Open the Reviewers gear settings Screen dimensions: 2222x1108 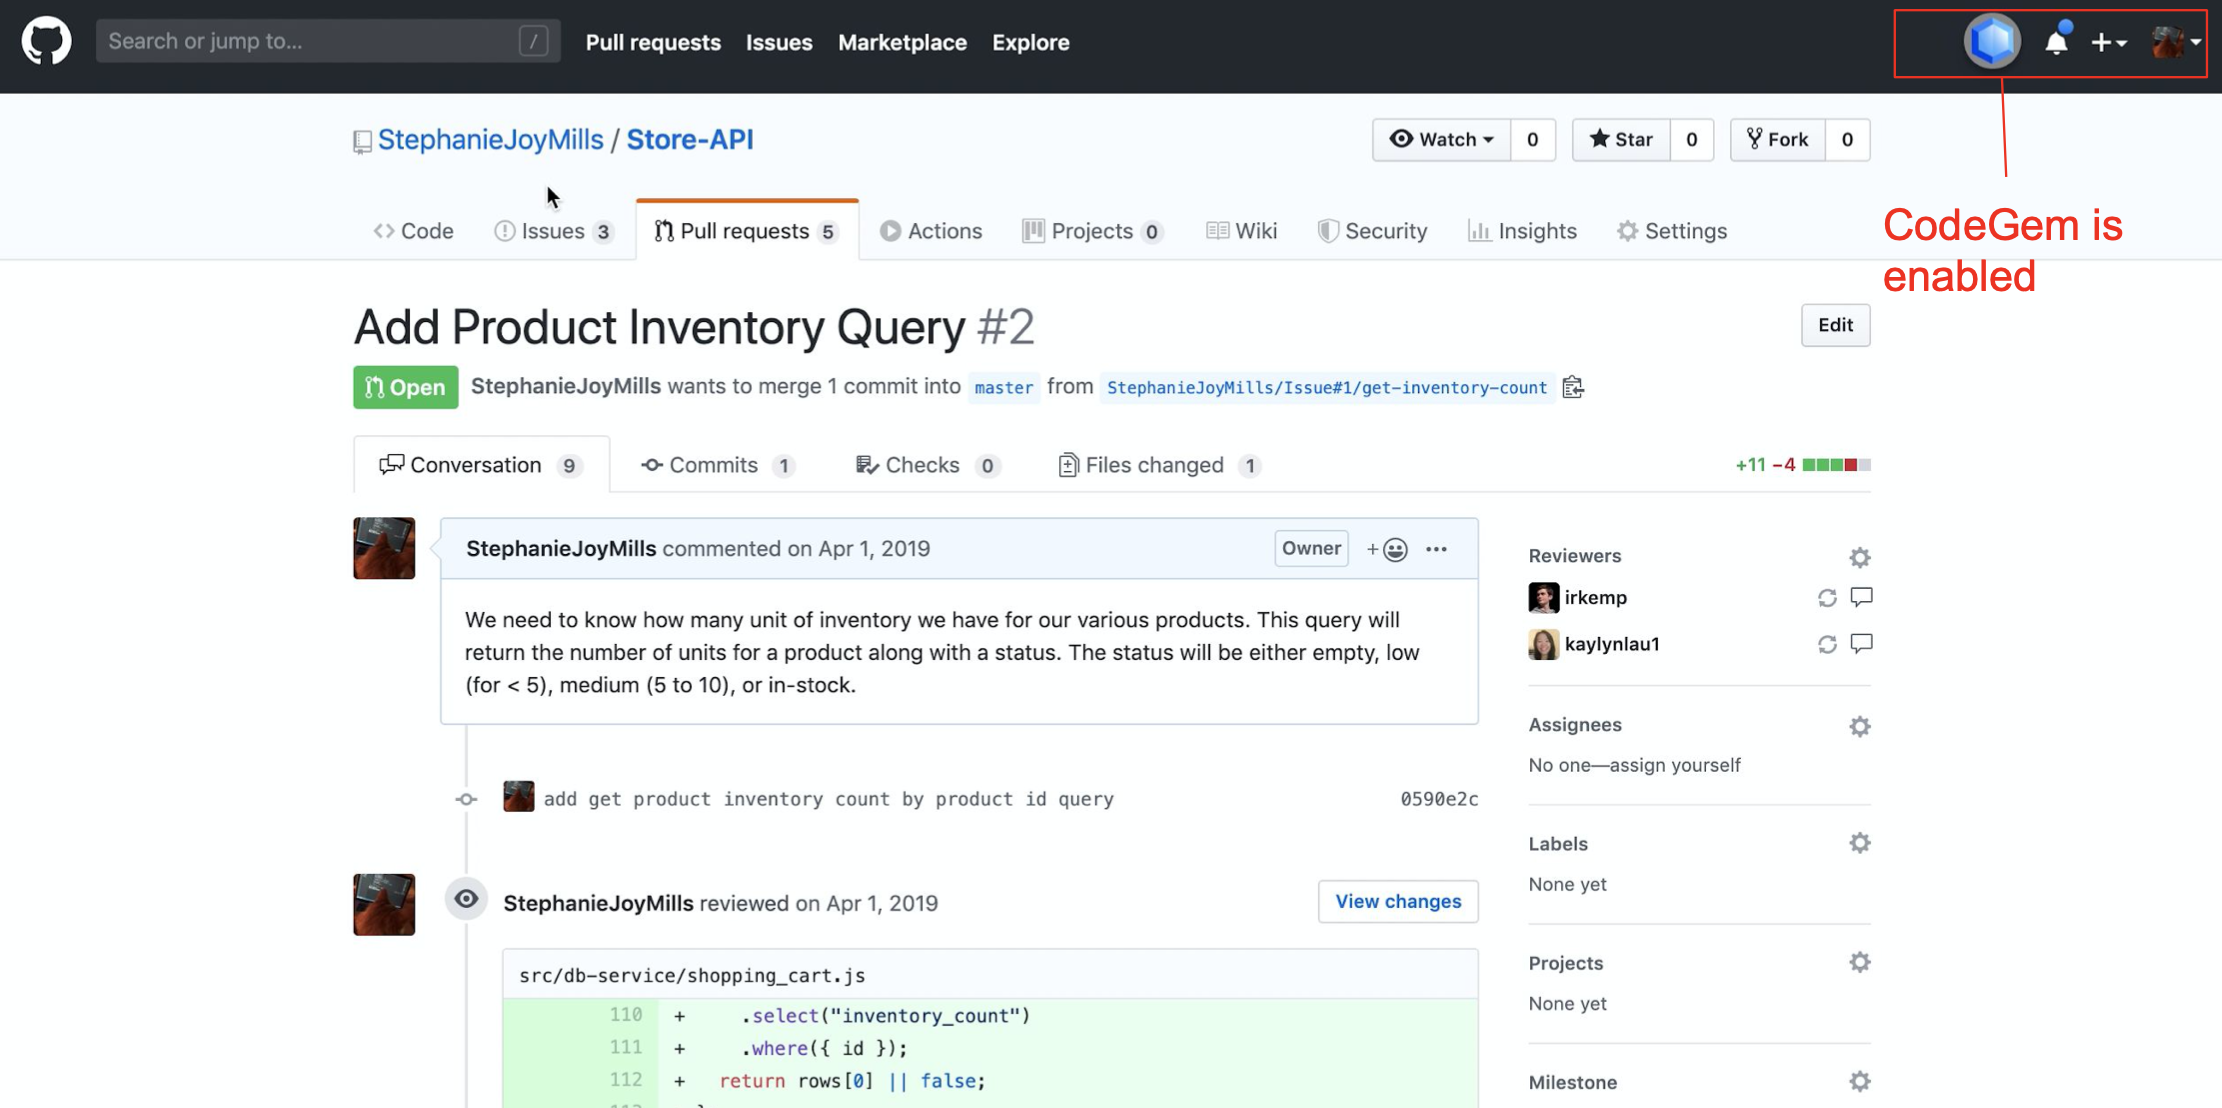point(1859,557)
